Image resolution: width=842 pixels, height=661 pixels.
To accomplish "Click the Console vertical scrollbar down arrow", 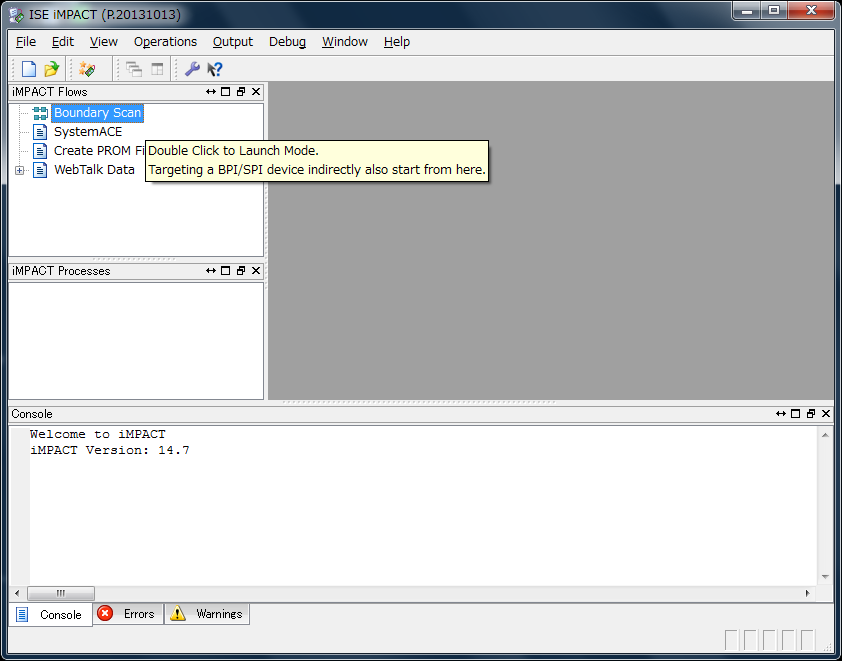I will 825,577.
